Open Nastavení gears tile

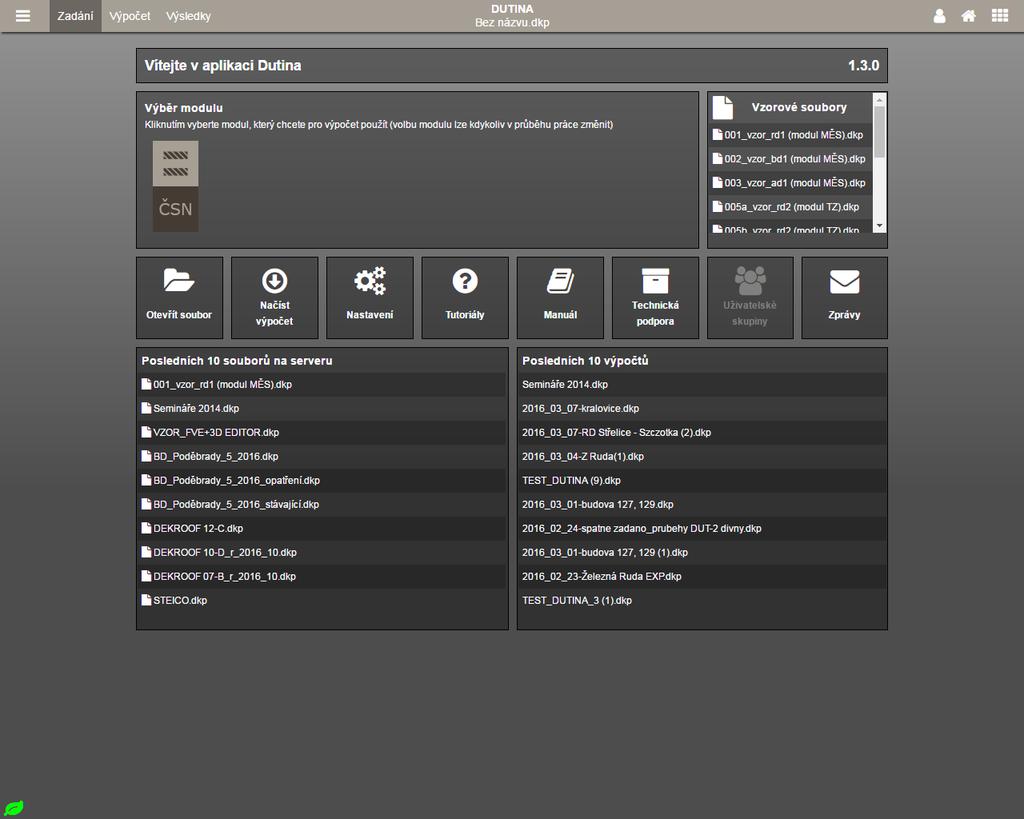370,298
